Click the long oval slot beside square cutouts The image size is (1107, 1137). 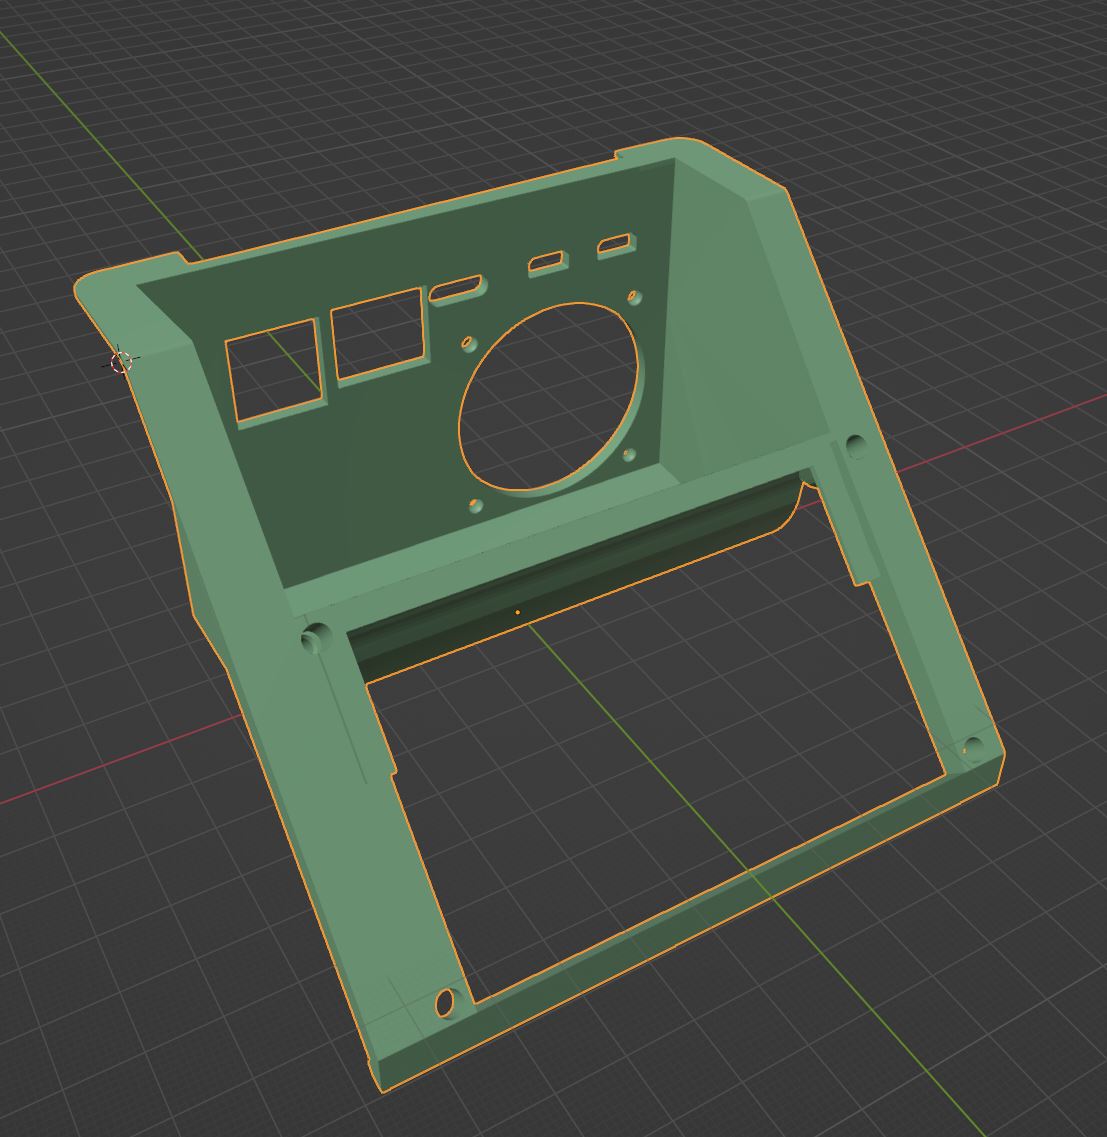(x=457, y=289)
